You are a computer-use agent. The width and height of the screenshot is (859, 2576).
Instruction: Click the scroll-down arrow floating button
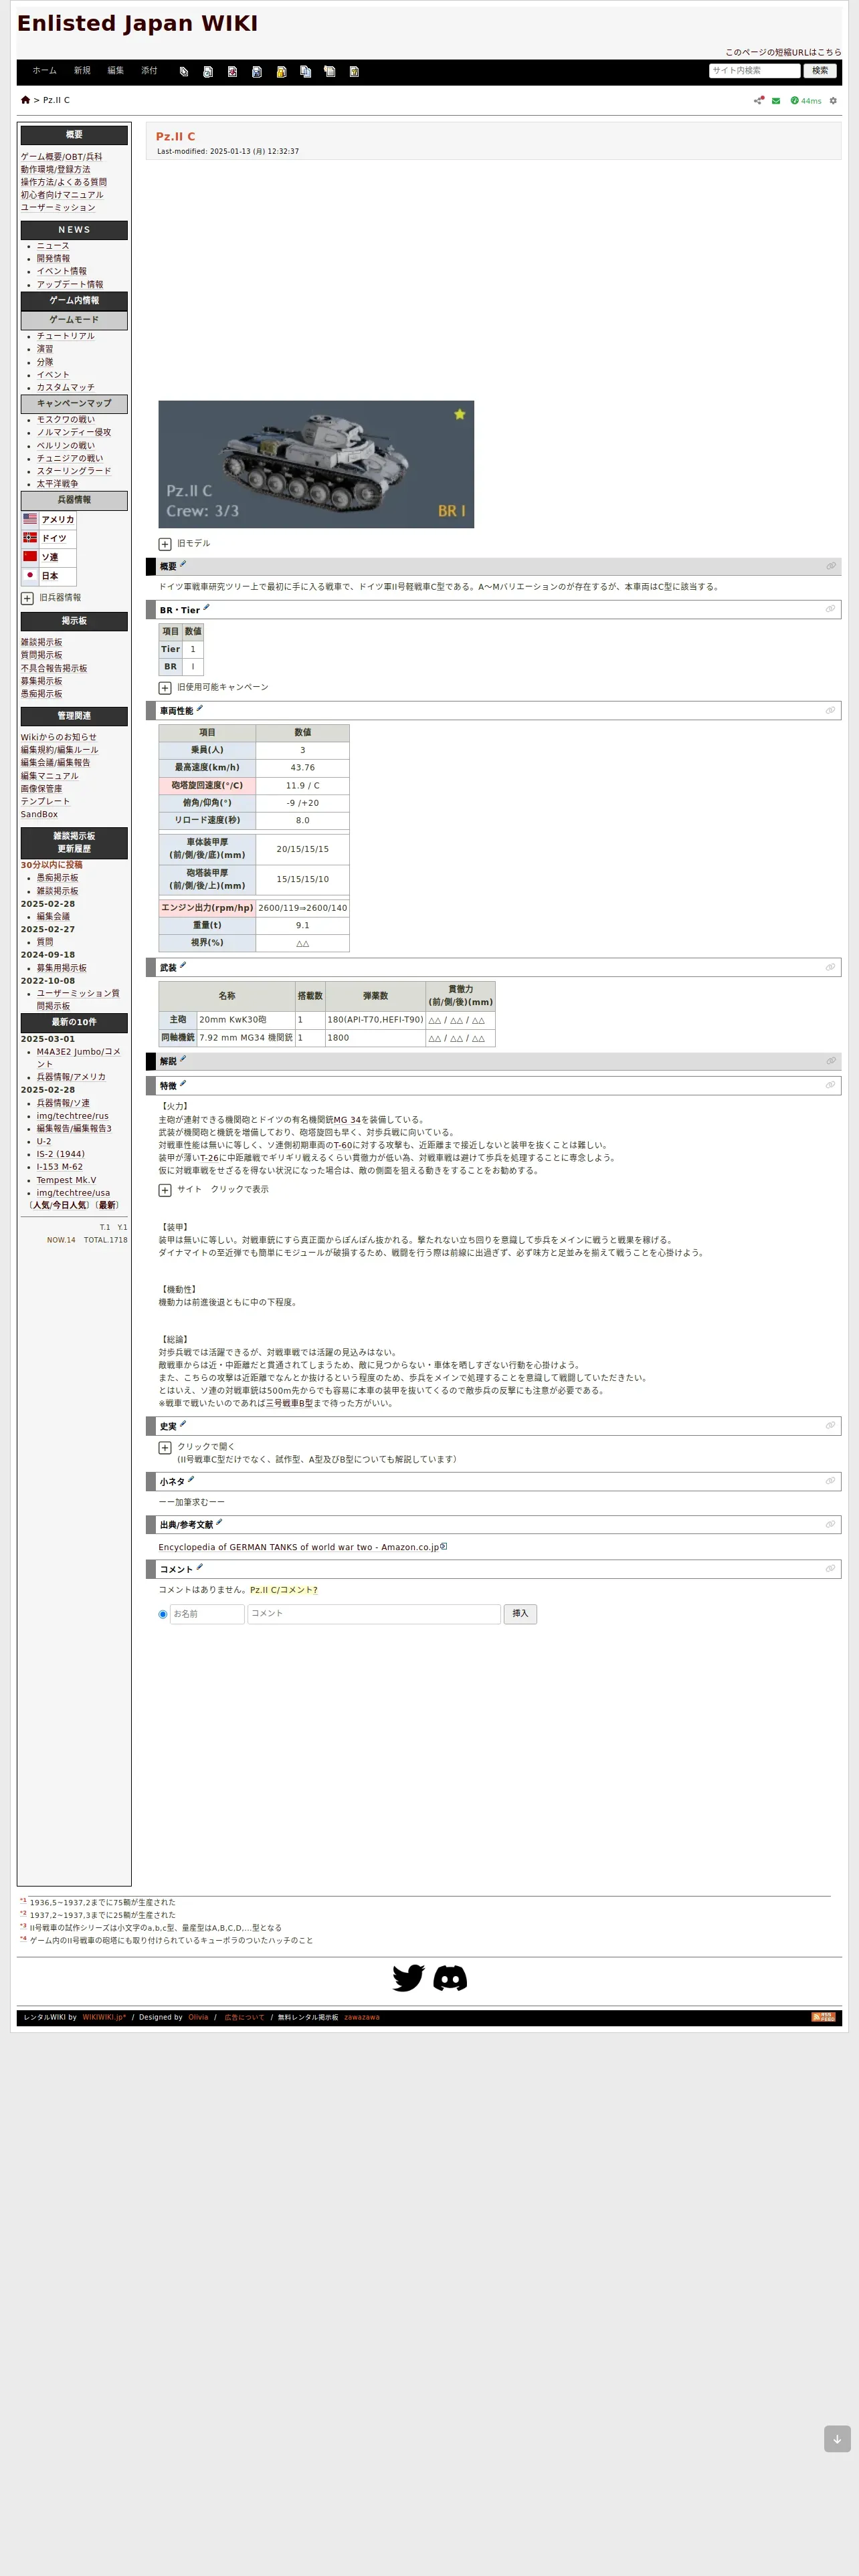837,2438
